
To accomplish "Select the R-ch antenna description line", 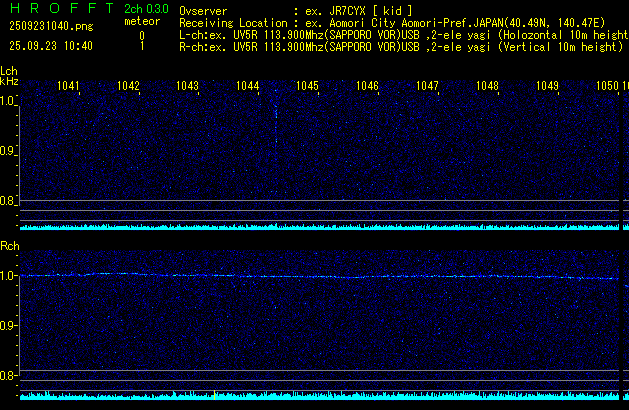I will (x=398, y=46).
